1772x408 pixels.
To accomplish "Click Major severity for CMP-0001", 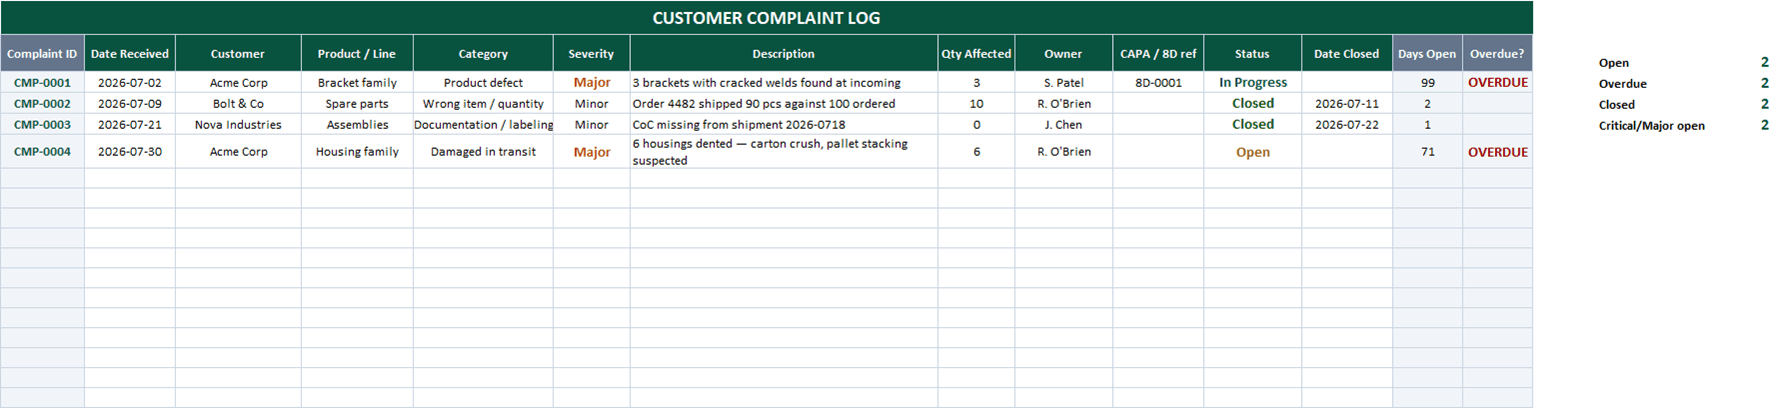I will [x=591, y=83].
